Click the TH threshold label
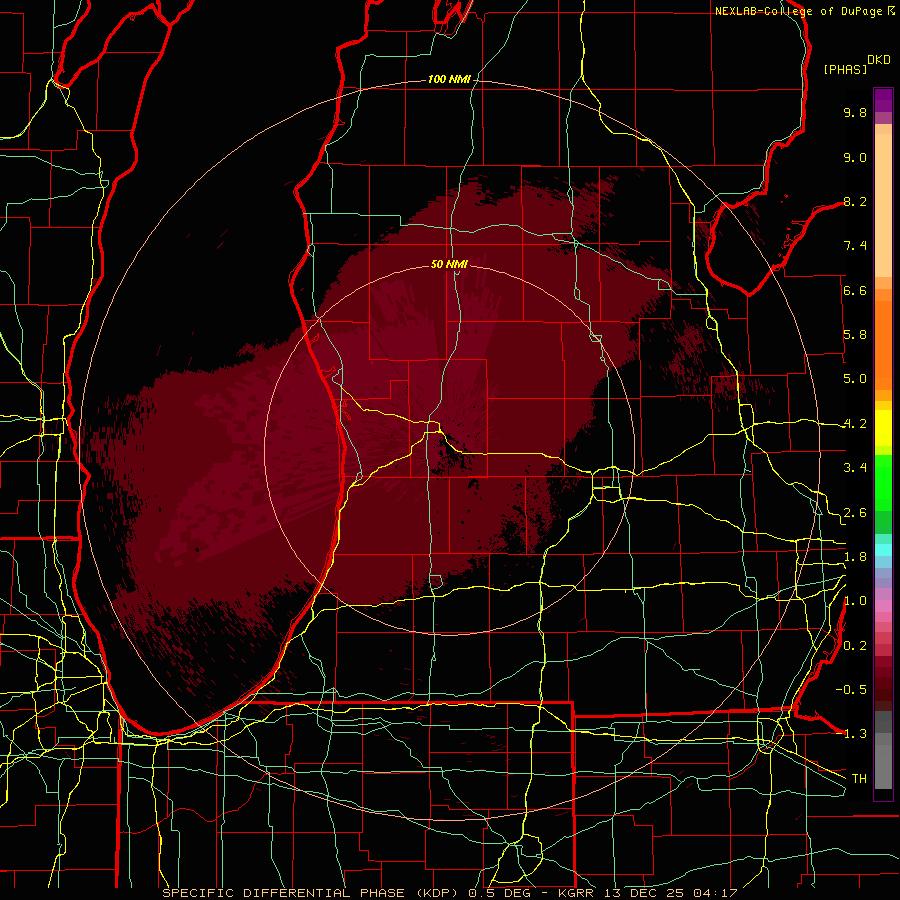This screenshot has width=900, height=900. click(859, 779)
